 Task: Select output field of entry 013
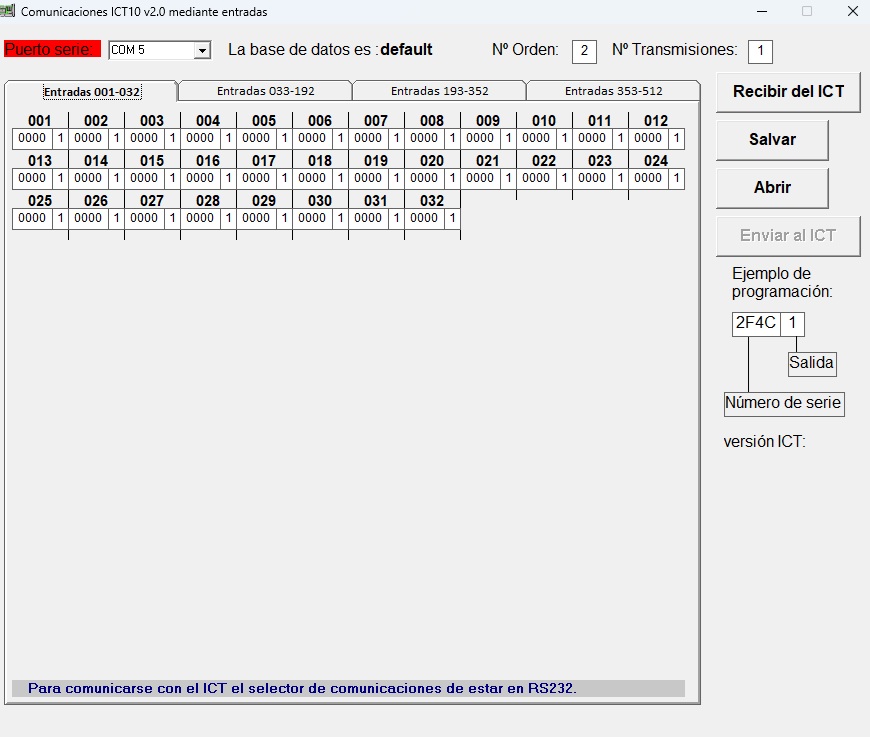pos(60,178)
